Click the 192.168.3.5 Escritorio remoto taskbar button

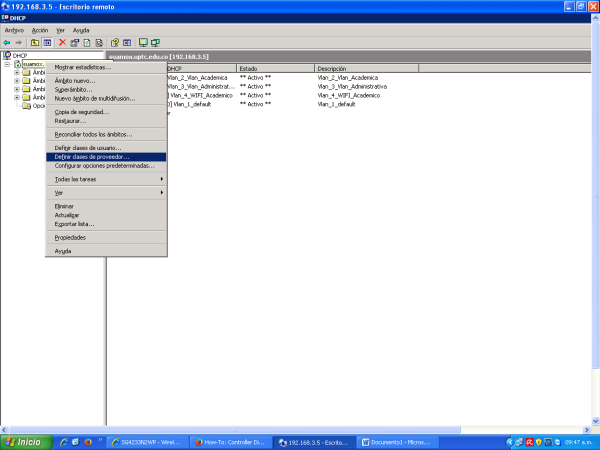point(315,442)
